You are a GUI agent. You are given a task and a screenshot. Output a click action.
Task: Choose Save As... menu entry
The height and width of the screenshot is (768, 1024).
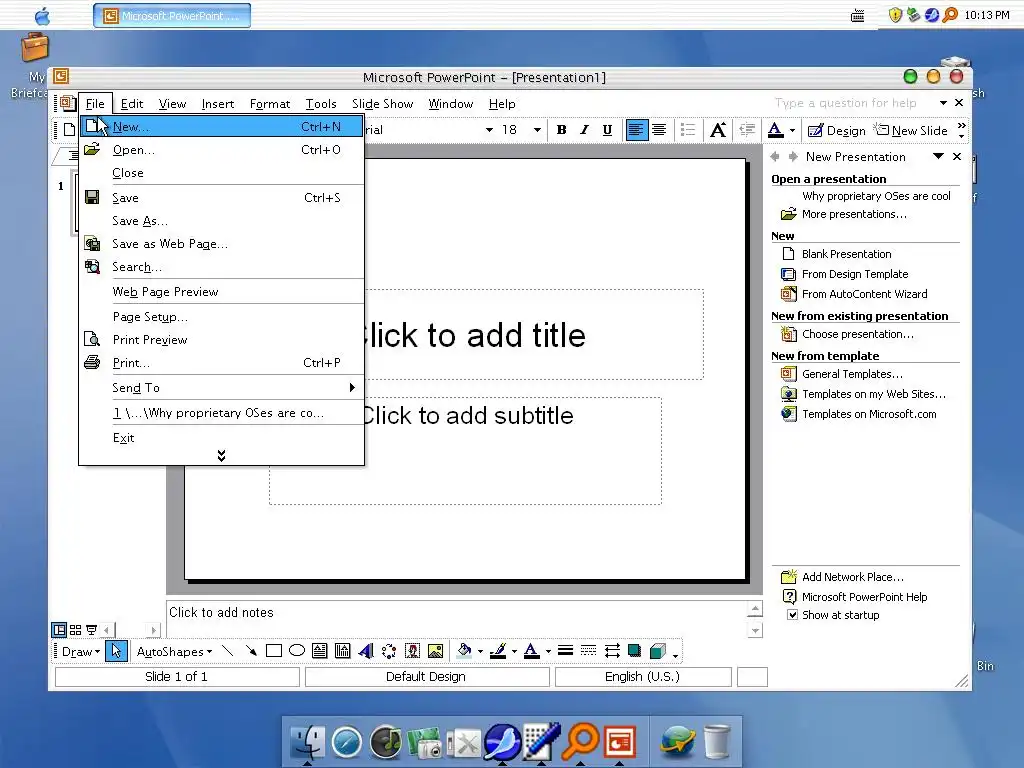pos(221,221)
